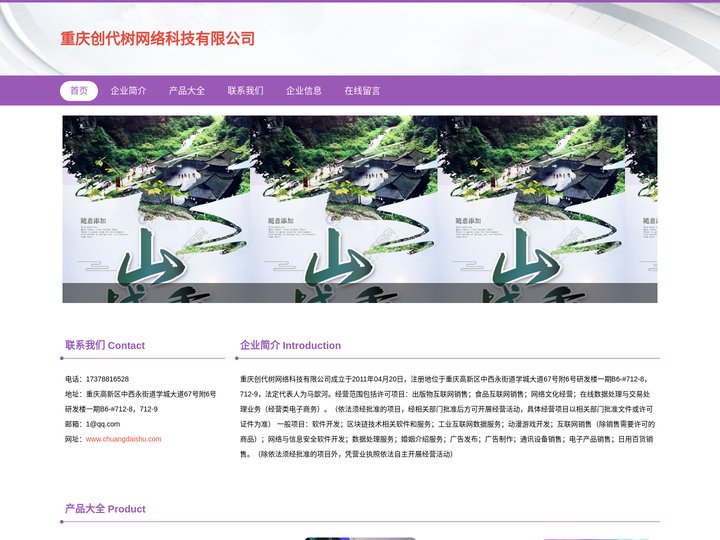Click the mountain landscape banner image
720x540 pixels.
click(x=360, y=209)
